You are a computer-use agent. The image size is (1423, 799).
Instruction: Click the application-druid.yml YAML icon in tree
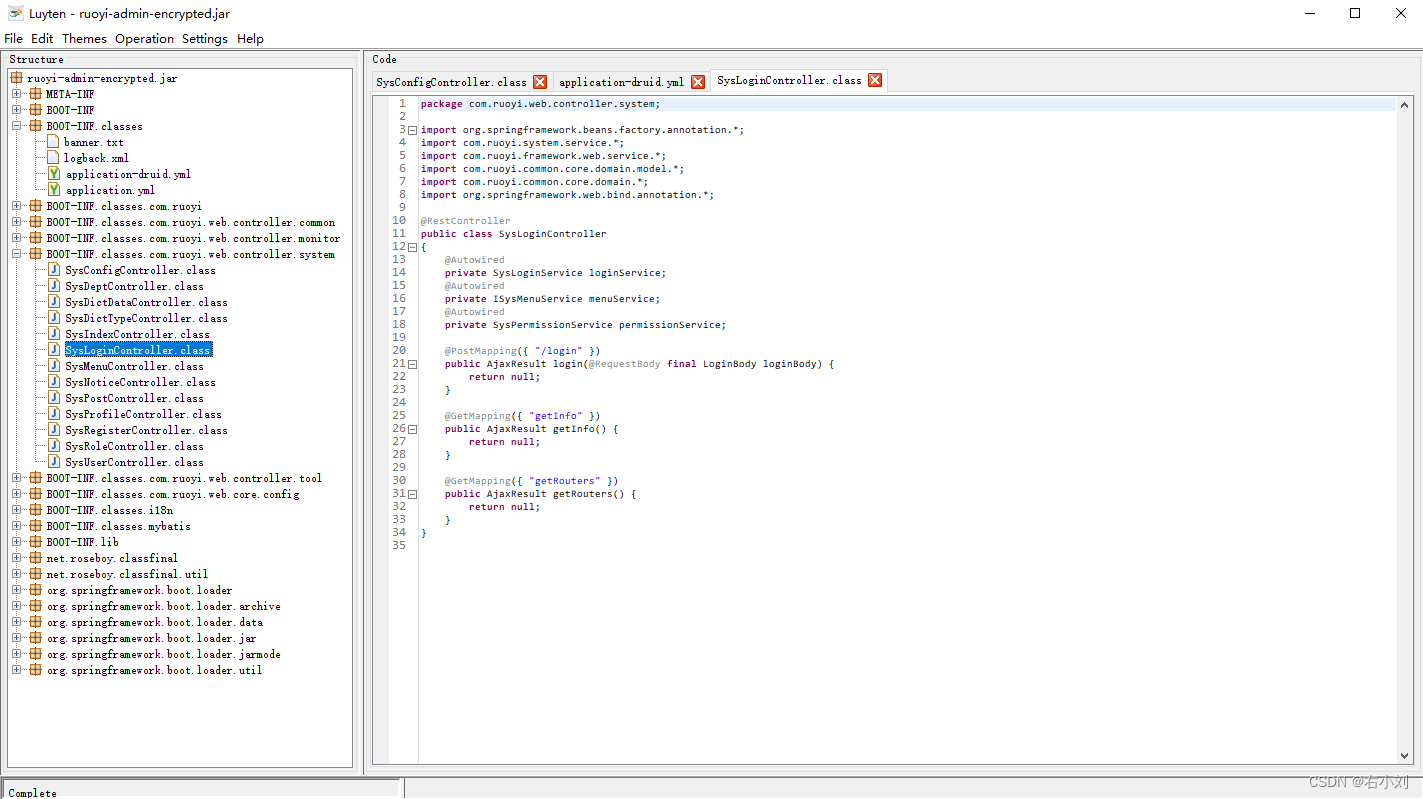(54, 174)
